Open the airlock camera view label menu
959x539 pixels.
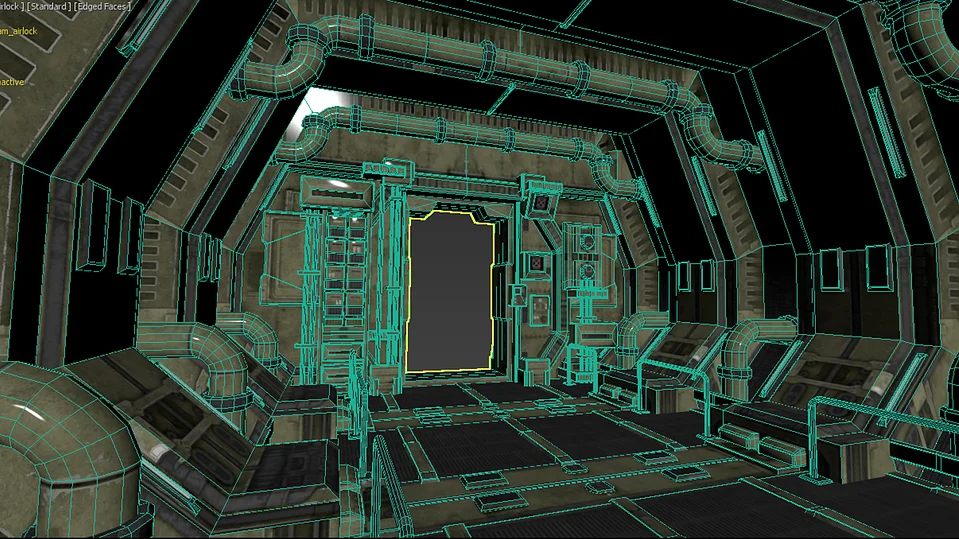(x=11, y=7)
